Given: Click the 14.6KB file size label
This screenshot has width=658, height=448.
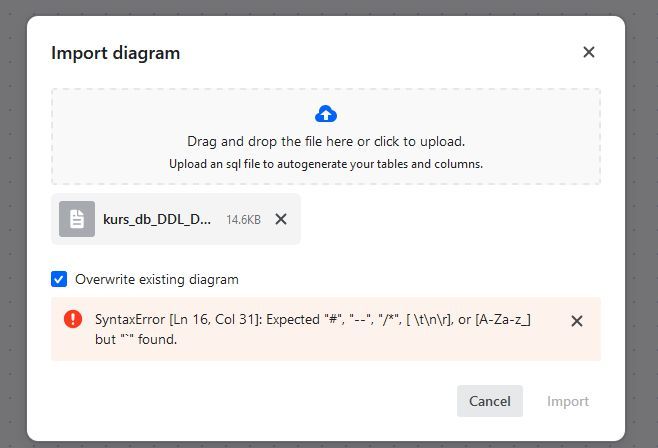Looking at the screenshot, I should 243,220.
